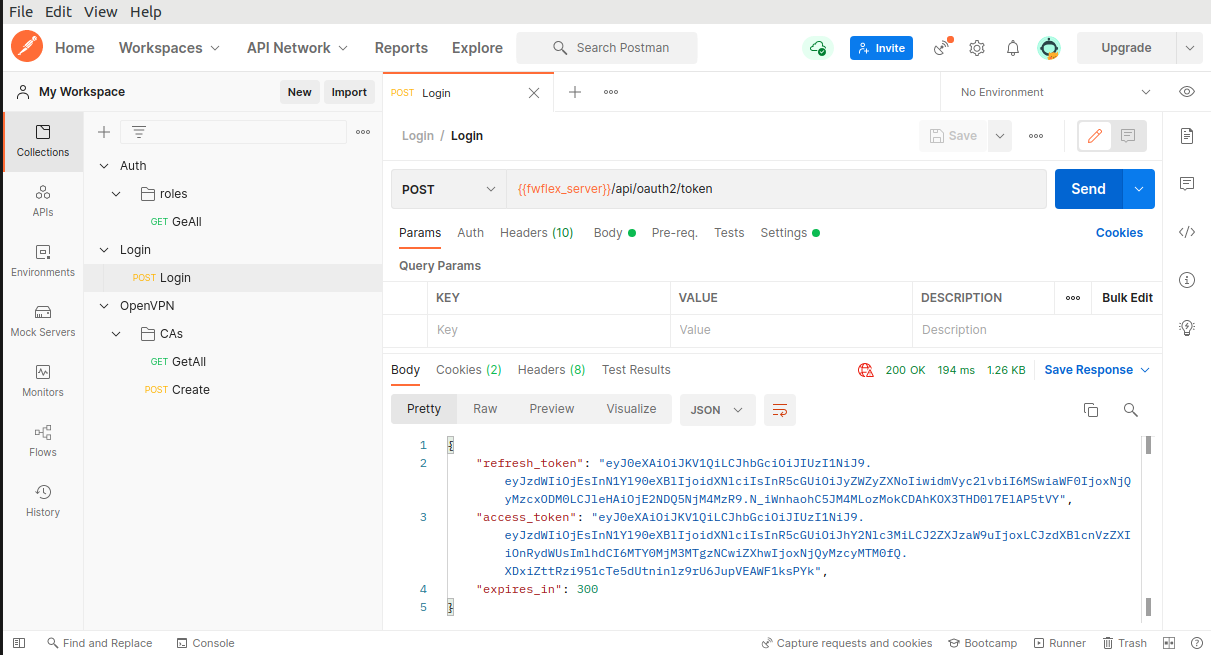Open the Monitors sidebar panel

coord(43,381)
